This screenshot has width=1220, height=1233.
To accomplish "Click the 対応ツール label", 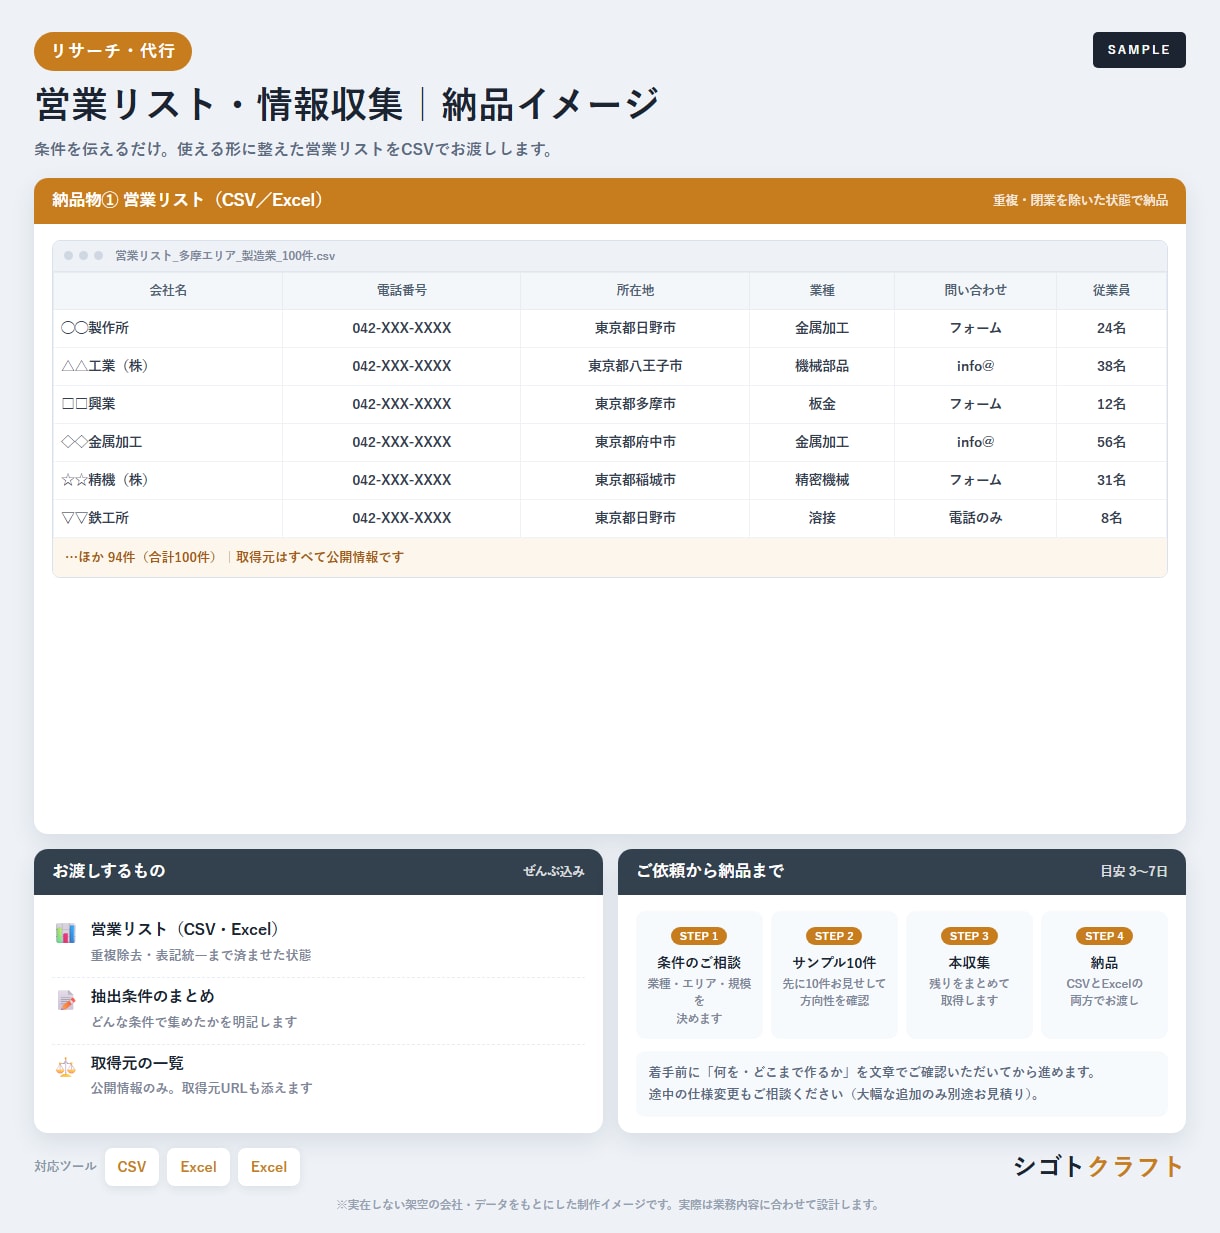I will point(65,1166).
